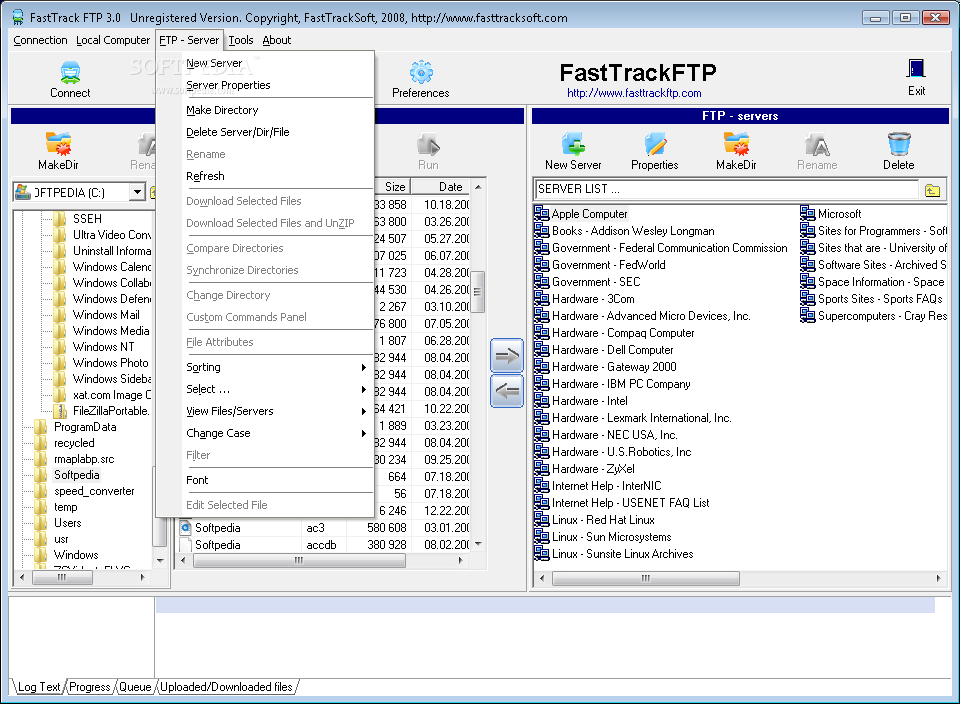Select Apple Computer server icon

click(x=541, y=213)
